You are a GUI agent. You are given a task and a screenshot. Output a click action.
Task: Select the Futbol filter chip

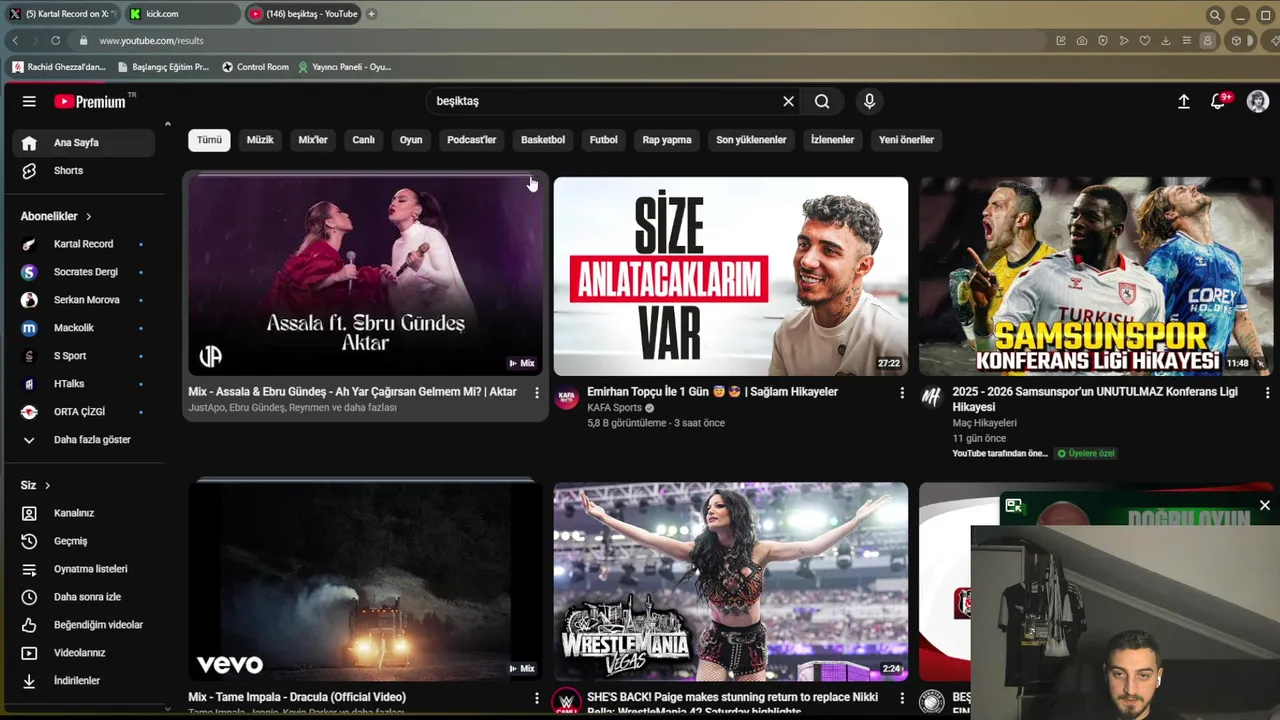[604, 140]
